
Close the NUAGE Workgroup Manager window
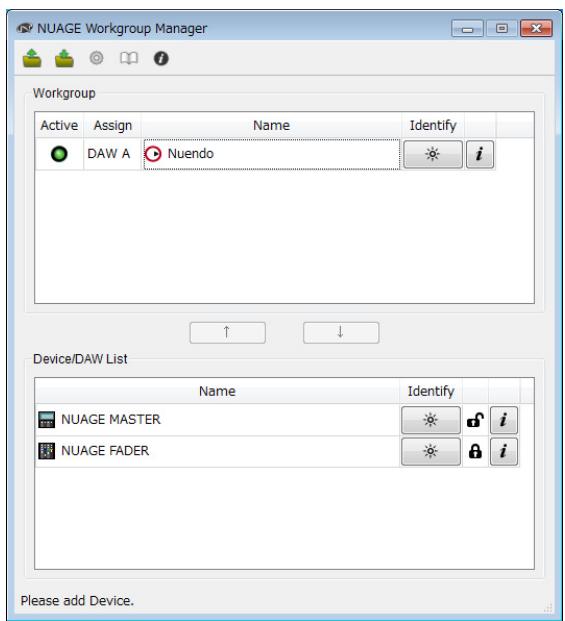pos(536,29)
